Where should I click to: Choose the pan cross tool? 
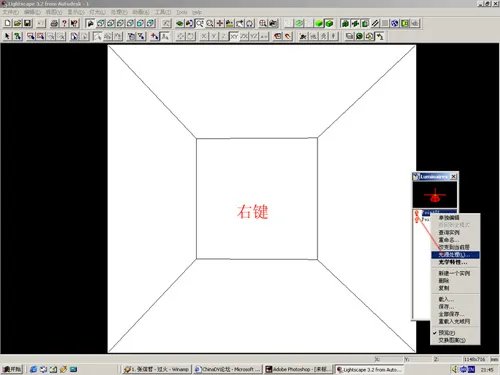[220, 23]
